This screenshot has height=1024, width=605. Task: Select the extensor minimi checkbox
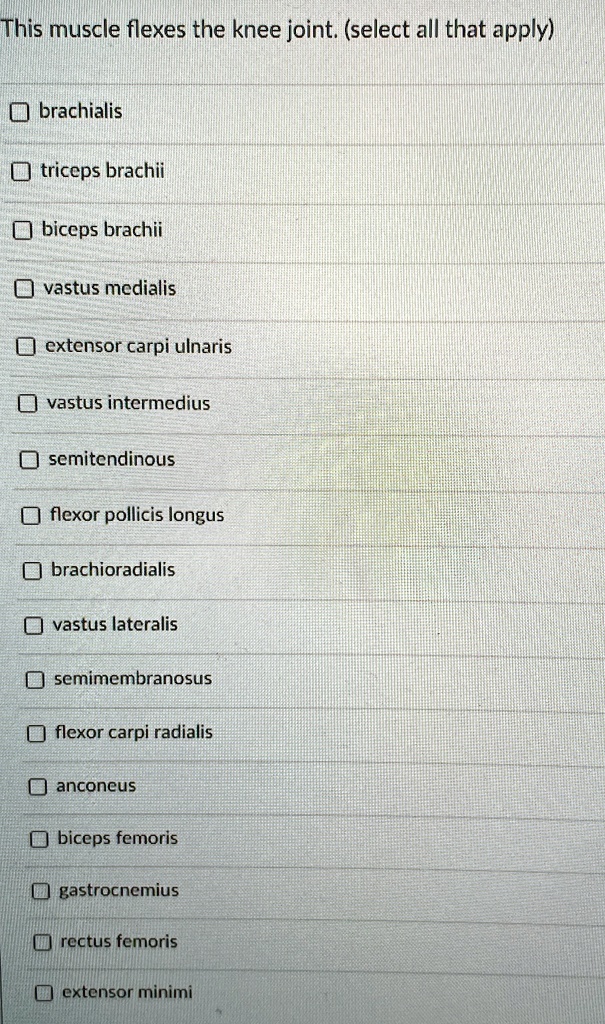coord(43,993)
